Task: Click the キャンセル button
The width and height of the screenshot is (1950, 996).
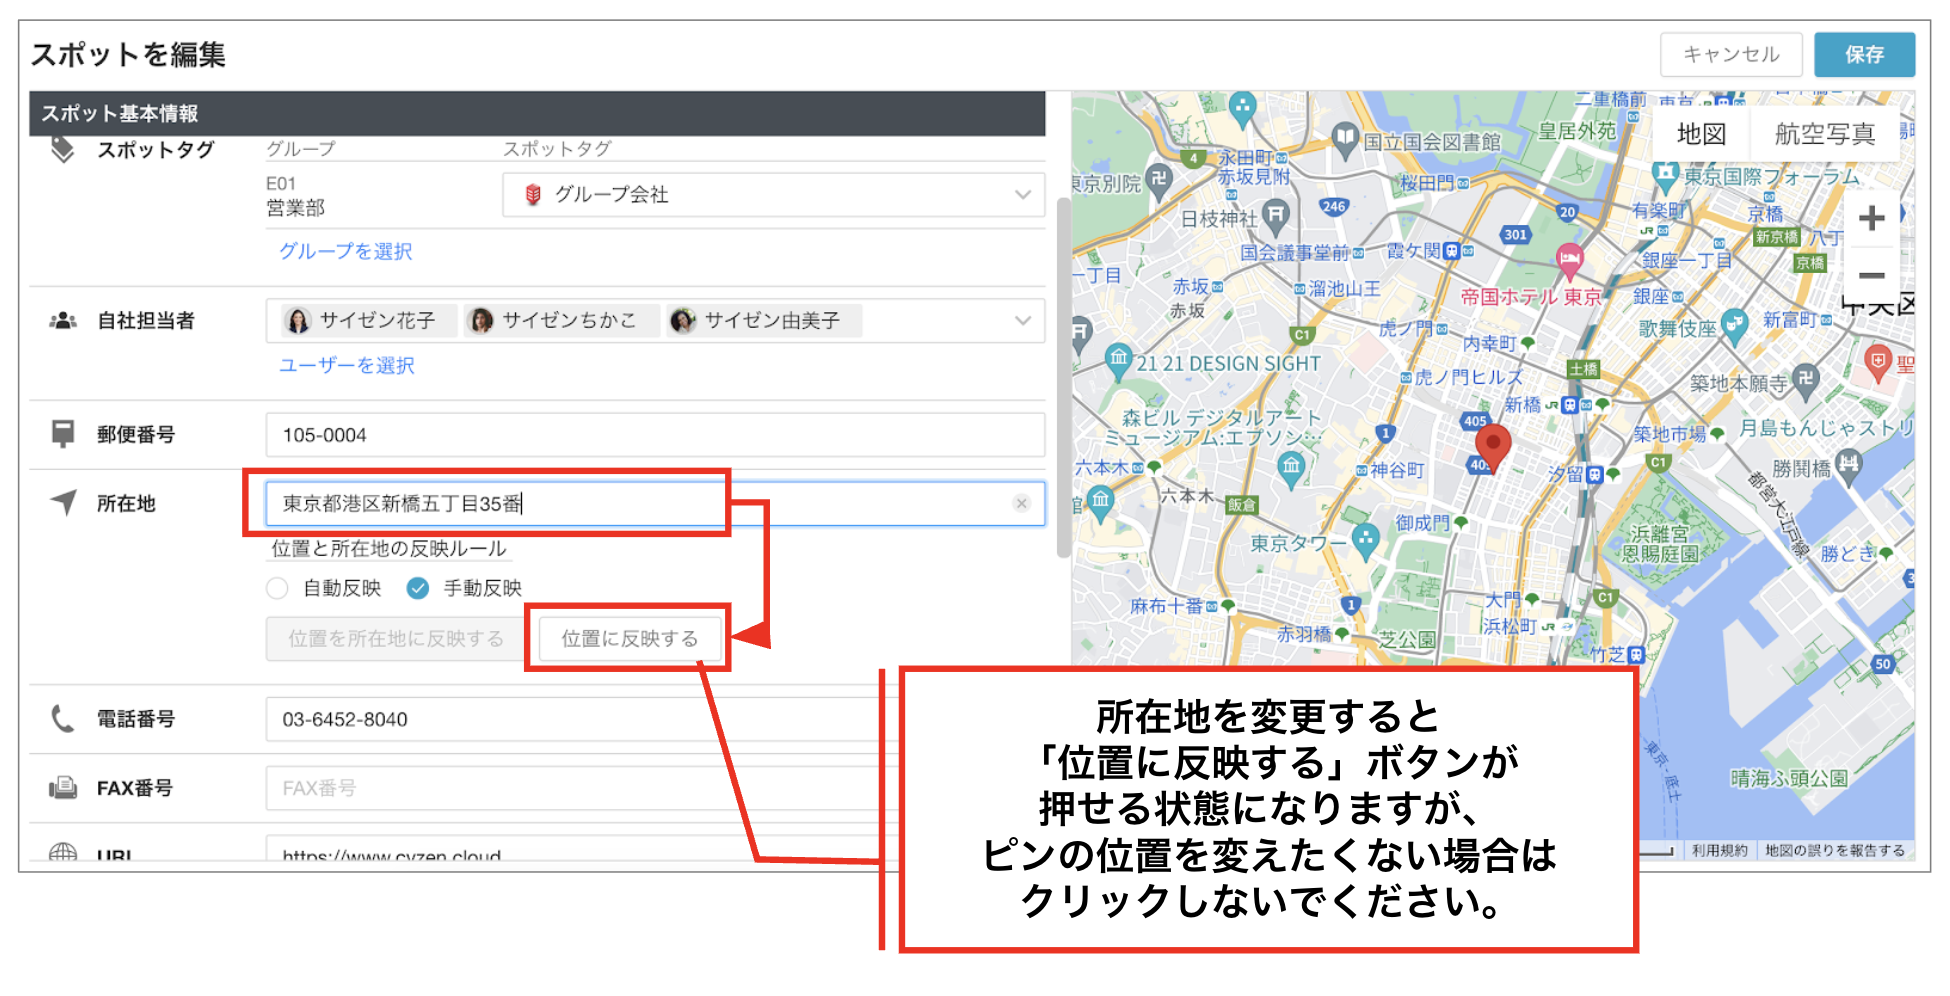Action: pyautogui.click(x=1731, y=55)
